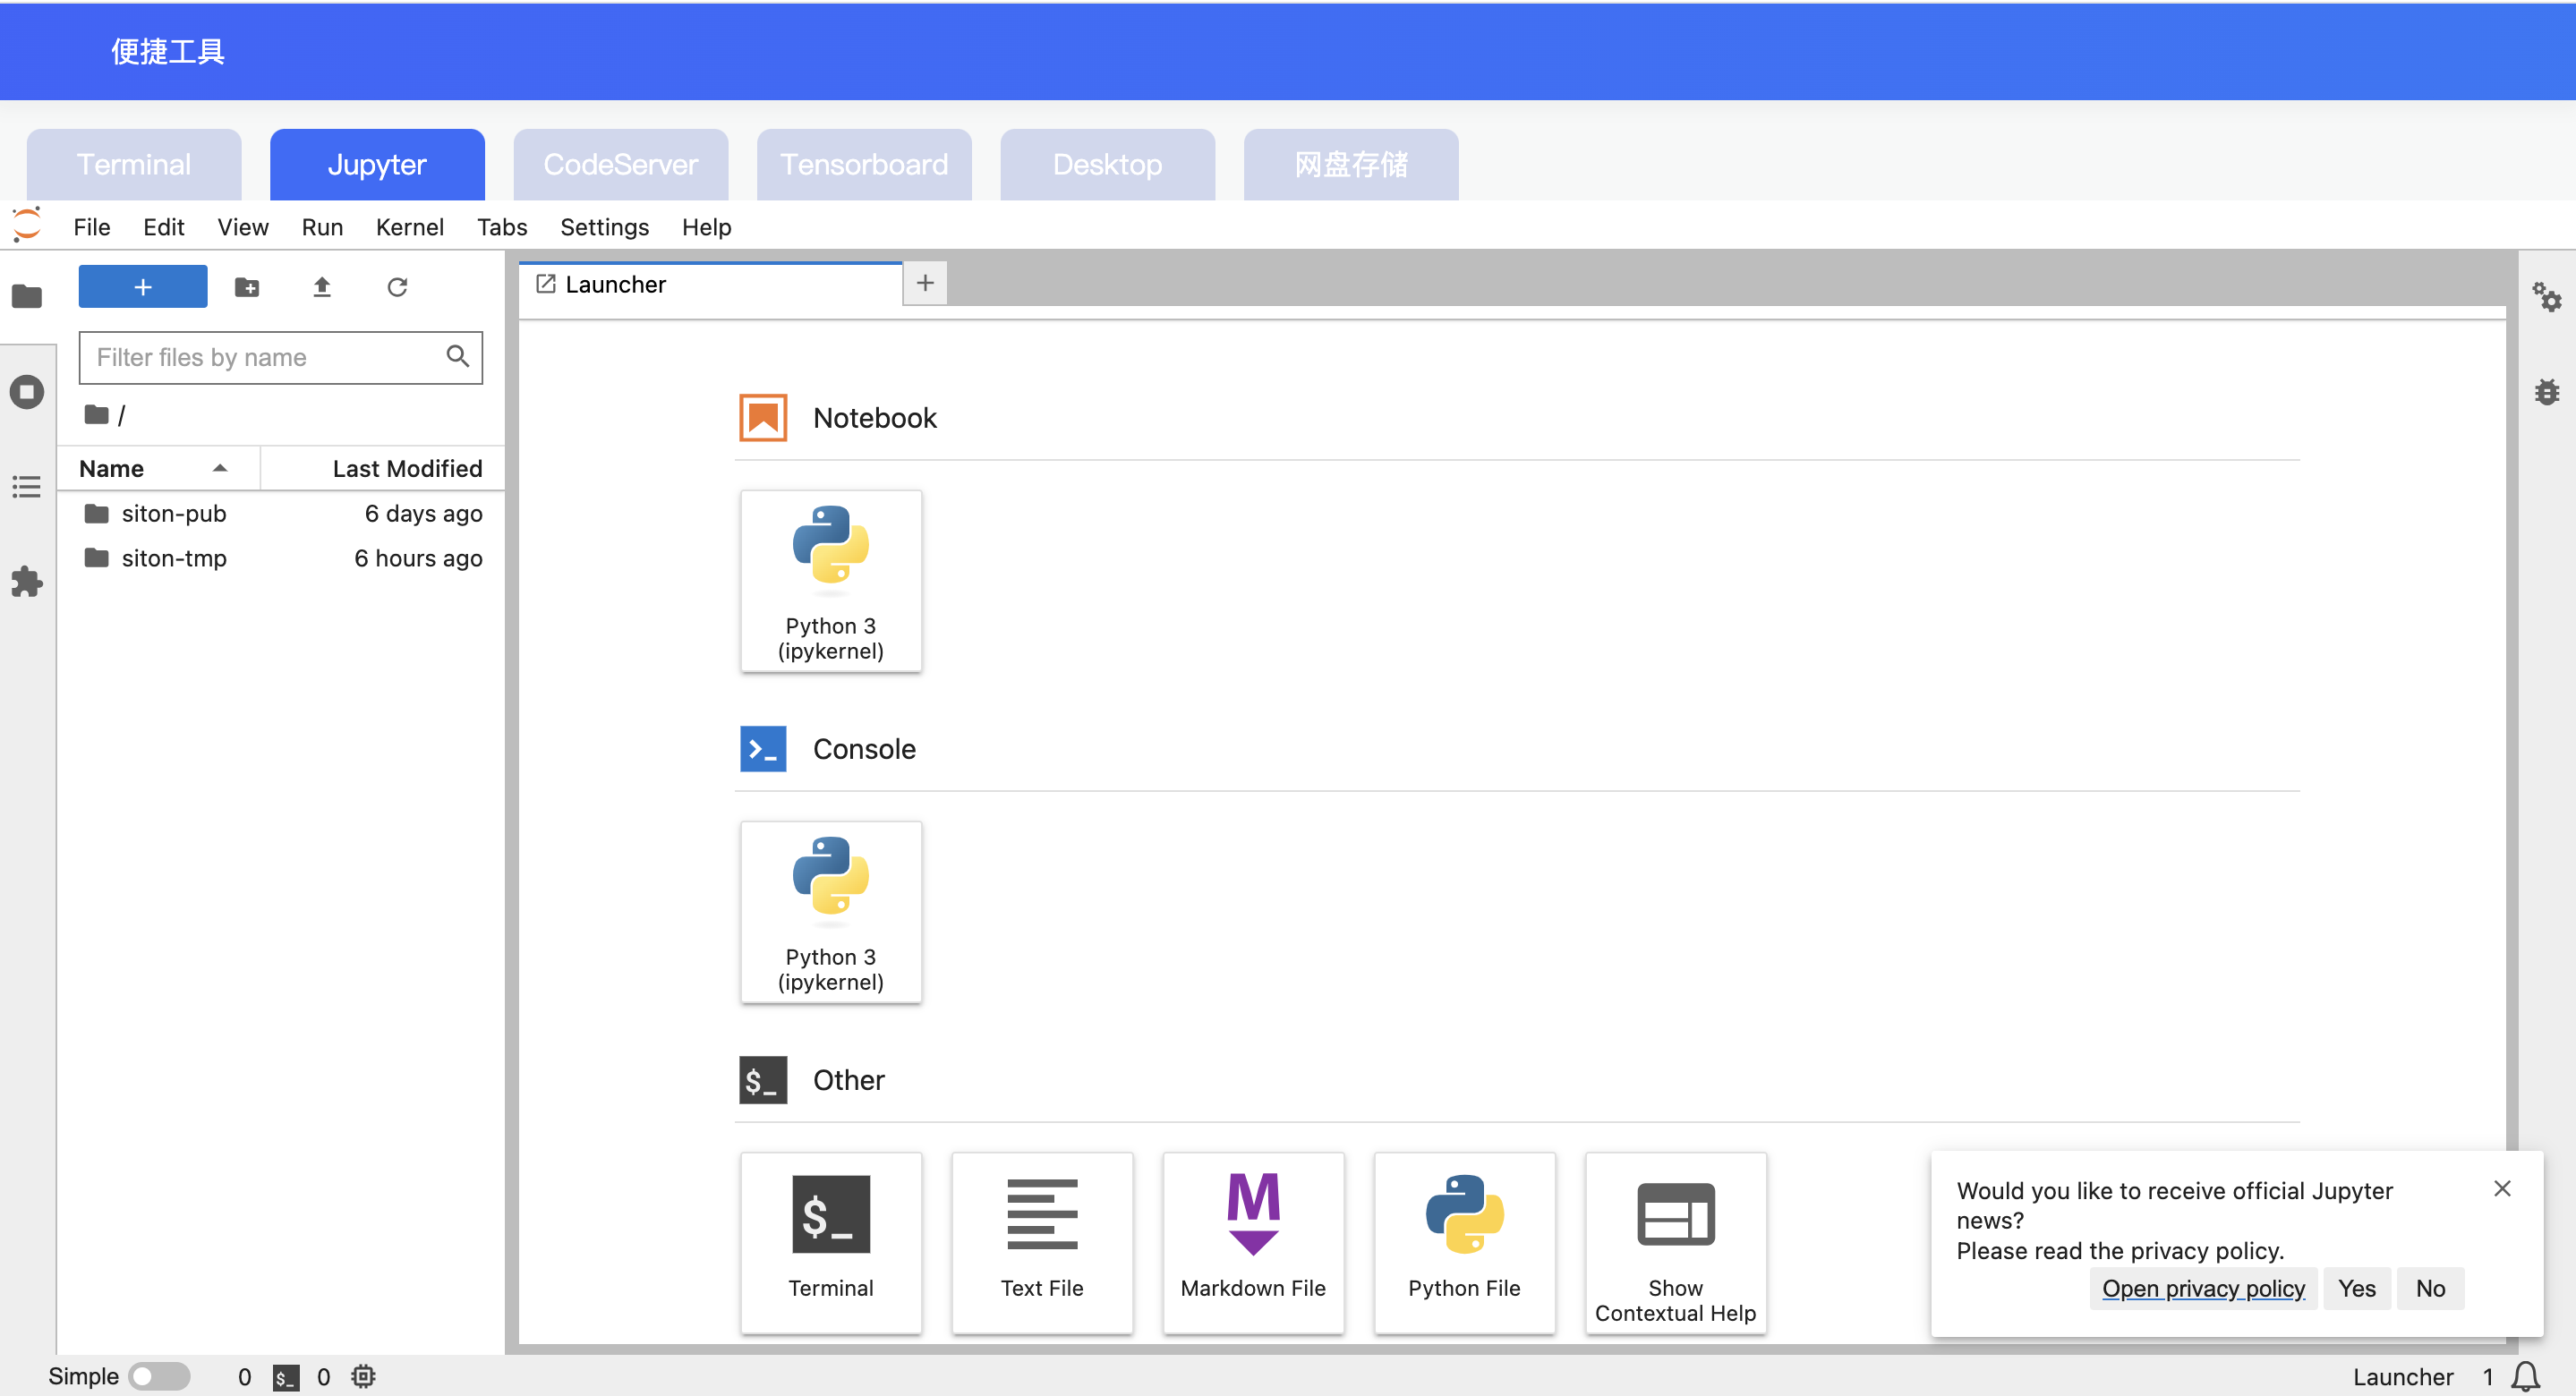The image size is (2576, 1396).
Task: Click the terminal count icon in status bar
Action: click(x=286, y=1377)
